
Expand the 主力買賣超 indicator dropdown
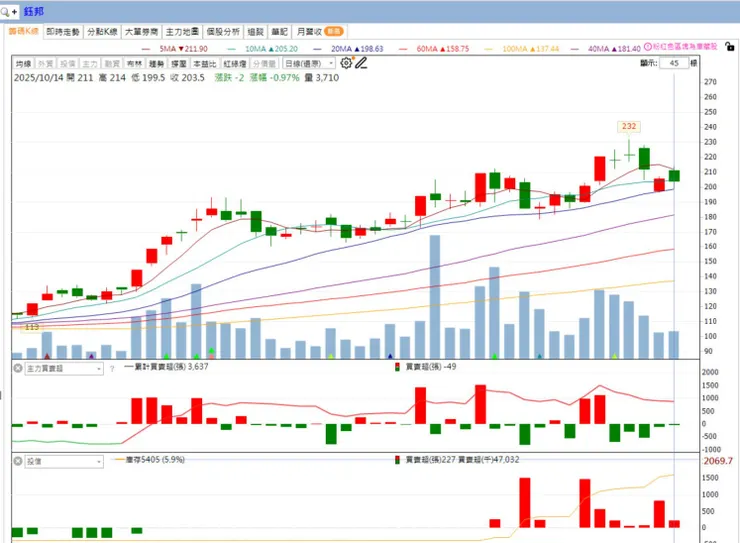[x=64, y=368]
